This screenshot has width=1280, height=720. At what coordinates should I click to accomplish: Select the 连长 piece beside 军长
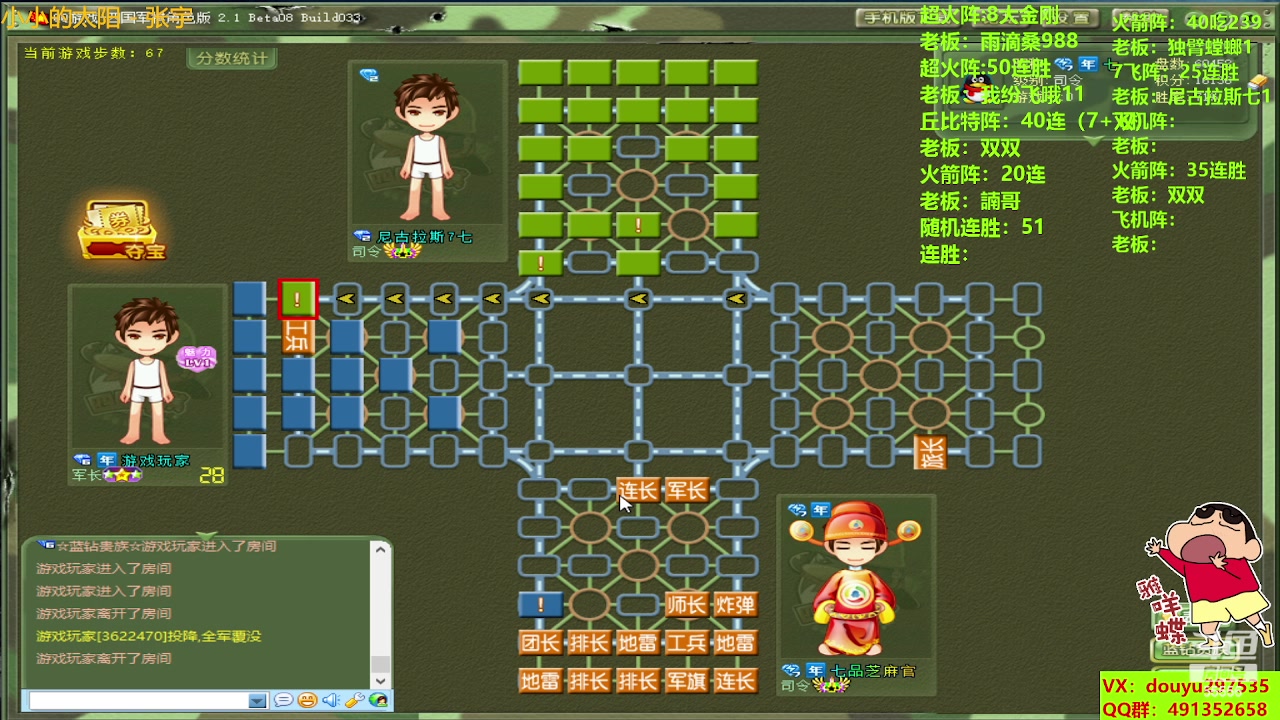(x=638, y=490)
